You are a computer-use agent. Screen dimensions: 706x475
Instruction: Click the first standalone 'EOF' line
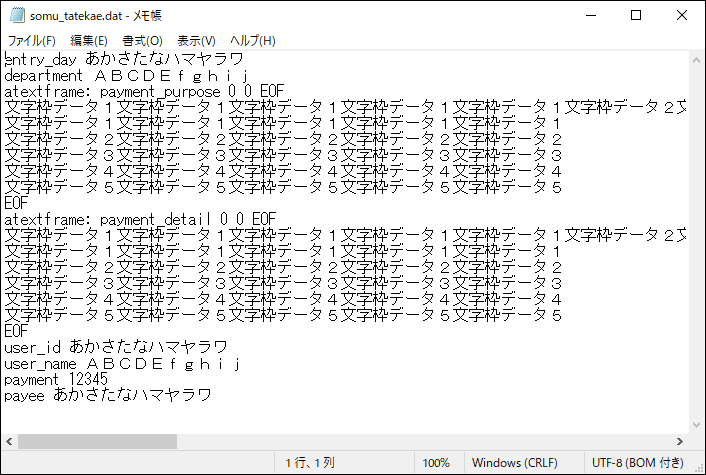pos(16,203)
